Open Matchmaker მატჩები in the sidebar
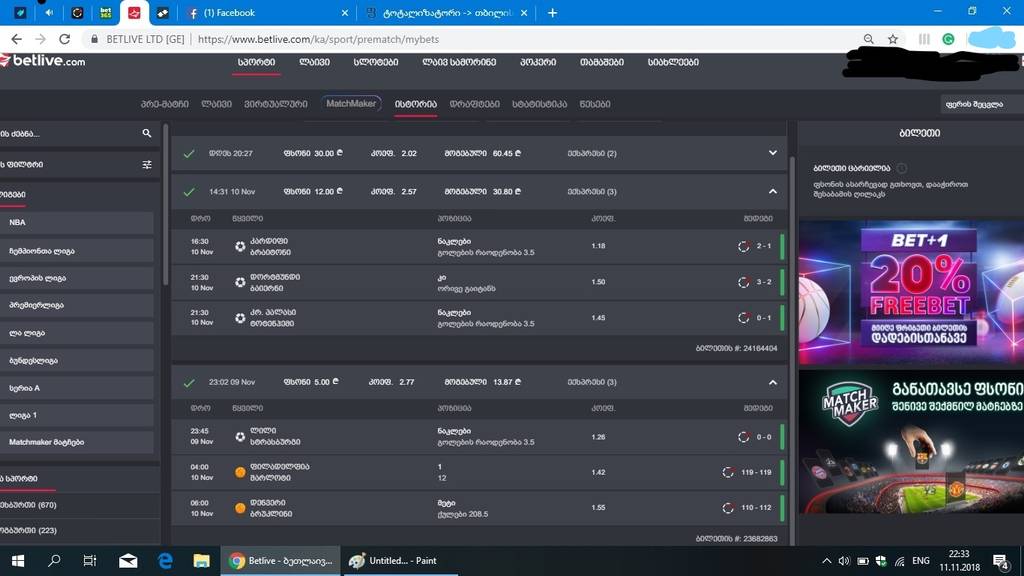 coord(77,442)
